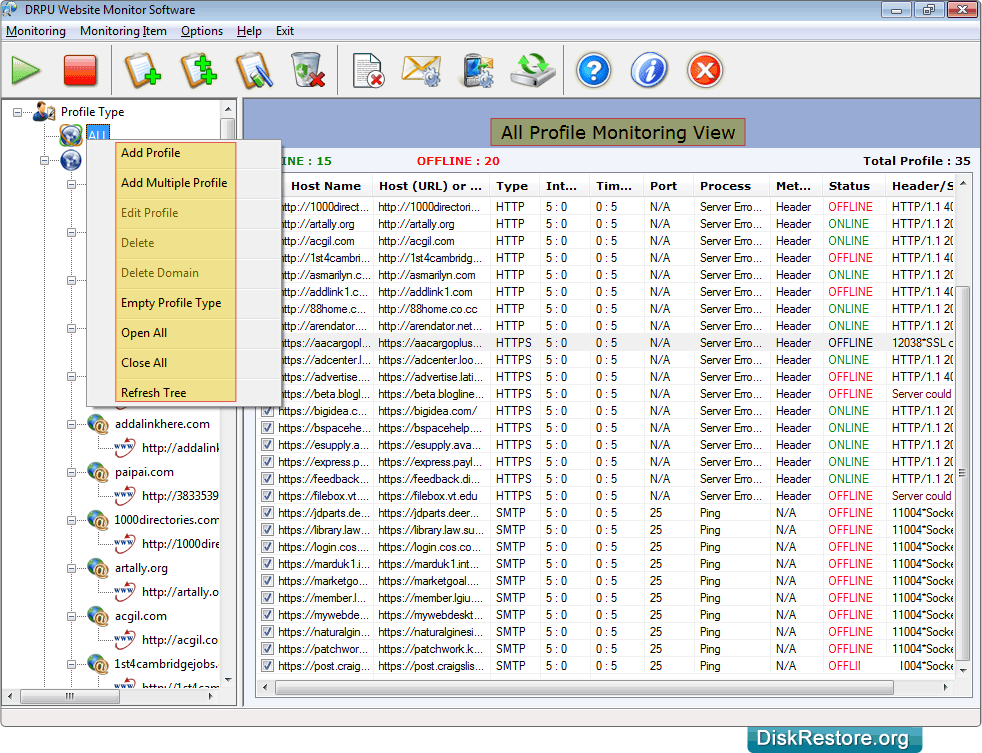
Task: Toggle checkbox for https://feedback... row
Action: click(268, 479)
